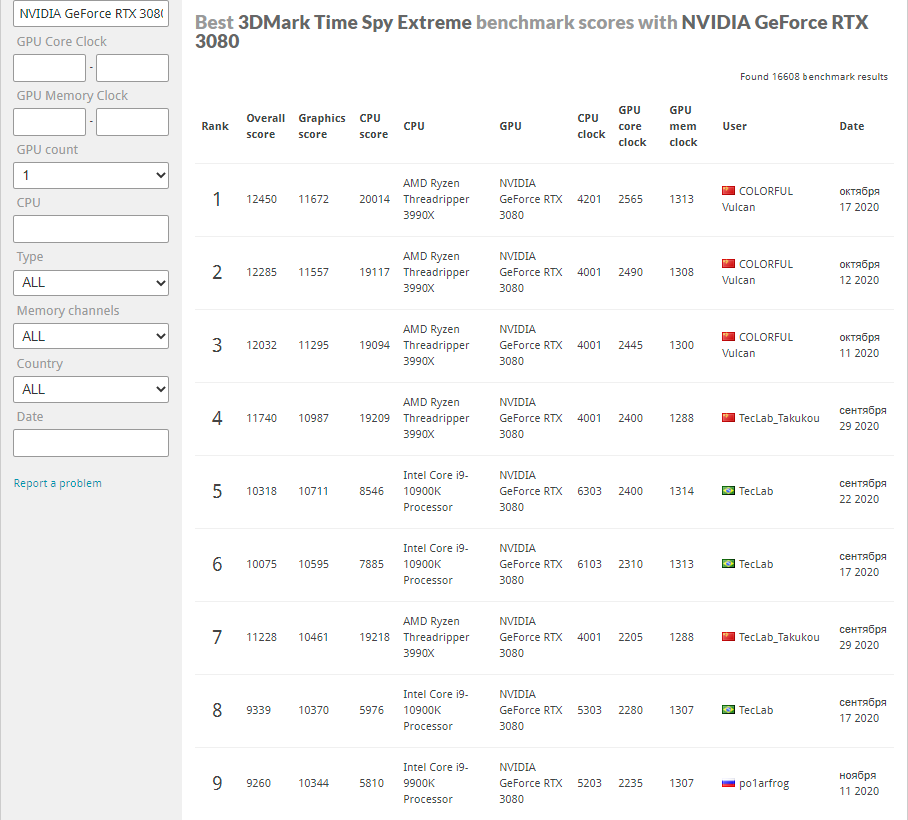Click the date октября 17 2020
Image resolution: width=908 pixels, height=820 pixels.
859,199
